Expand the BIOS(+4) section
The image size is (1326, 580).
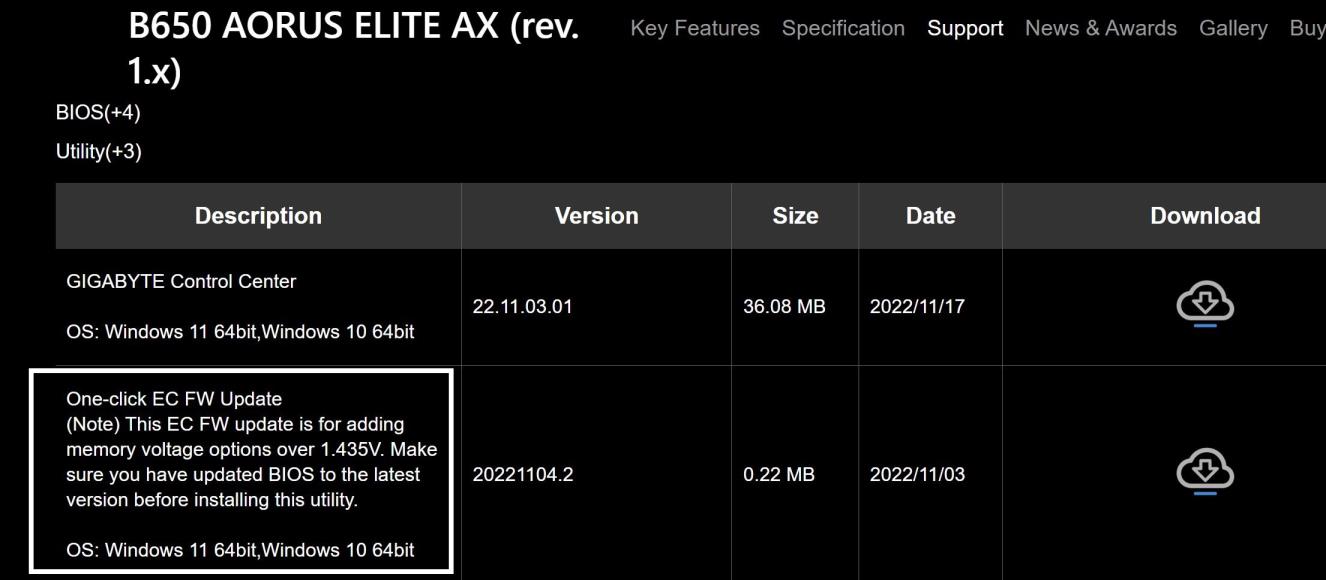click(x=98, y=113)
